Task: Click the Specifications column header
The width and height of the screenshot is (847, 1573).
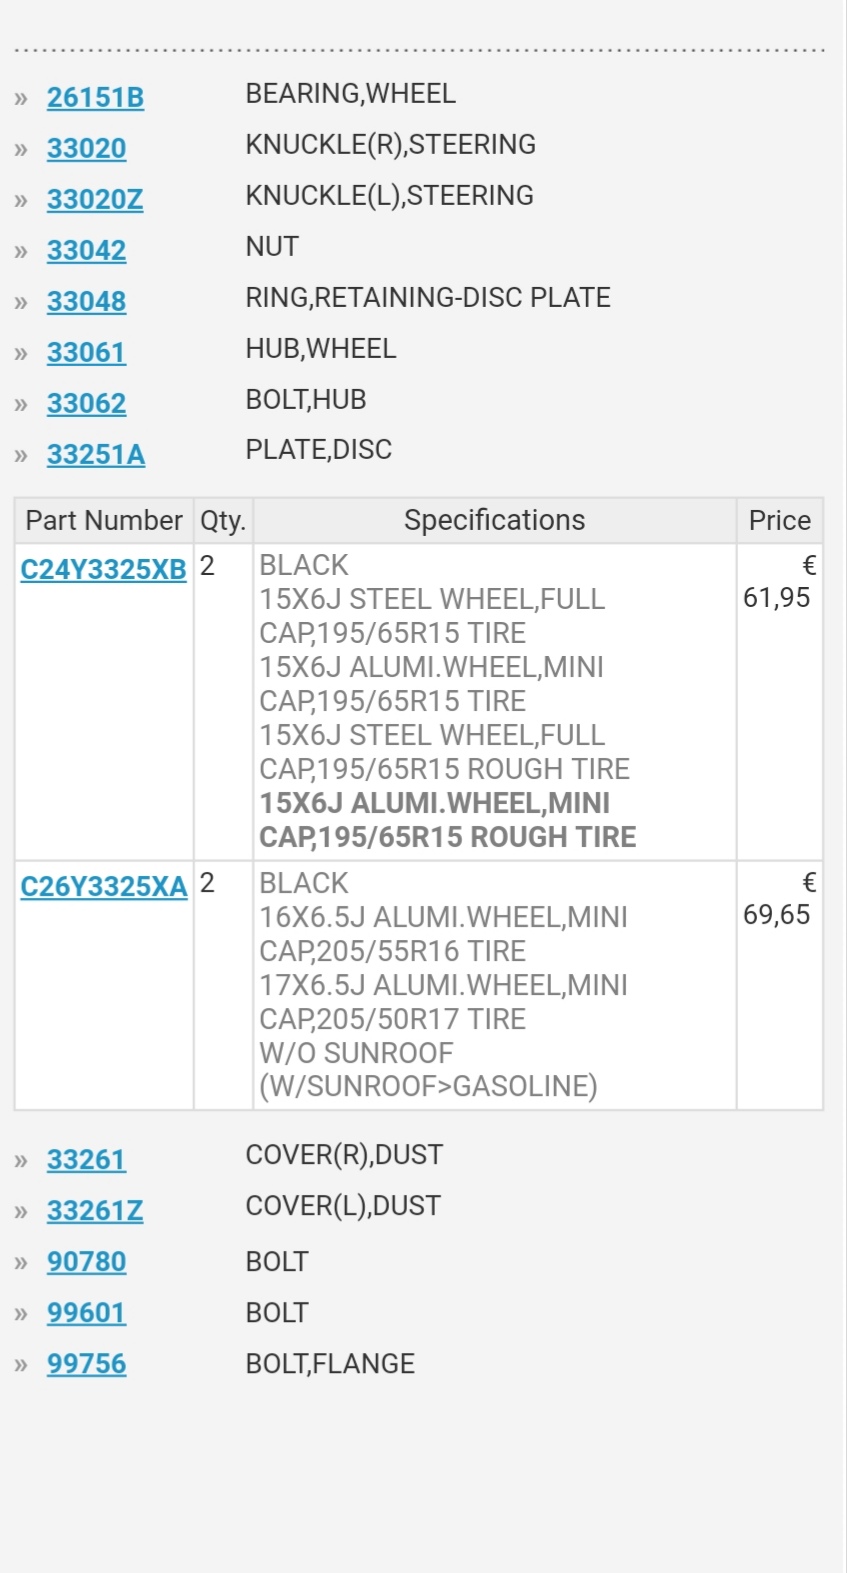Action: tap(495, 520)
